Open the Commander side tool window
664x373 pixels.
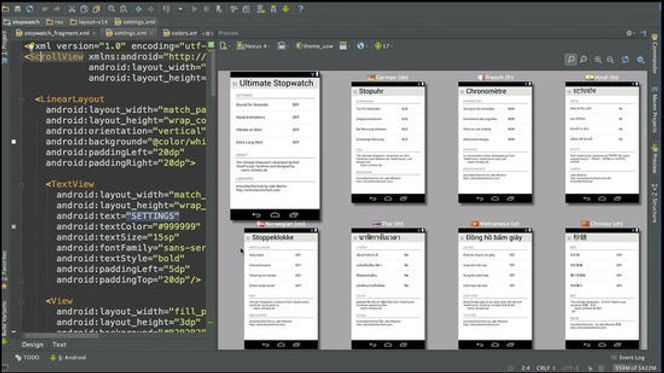[x=655, y=54]
